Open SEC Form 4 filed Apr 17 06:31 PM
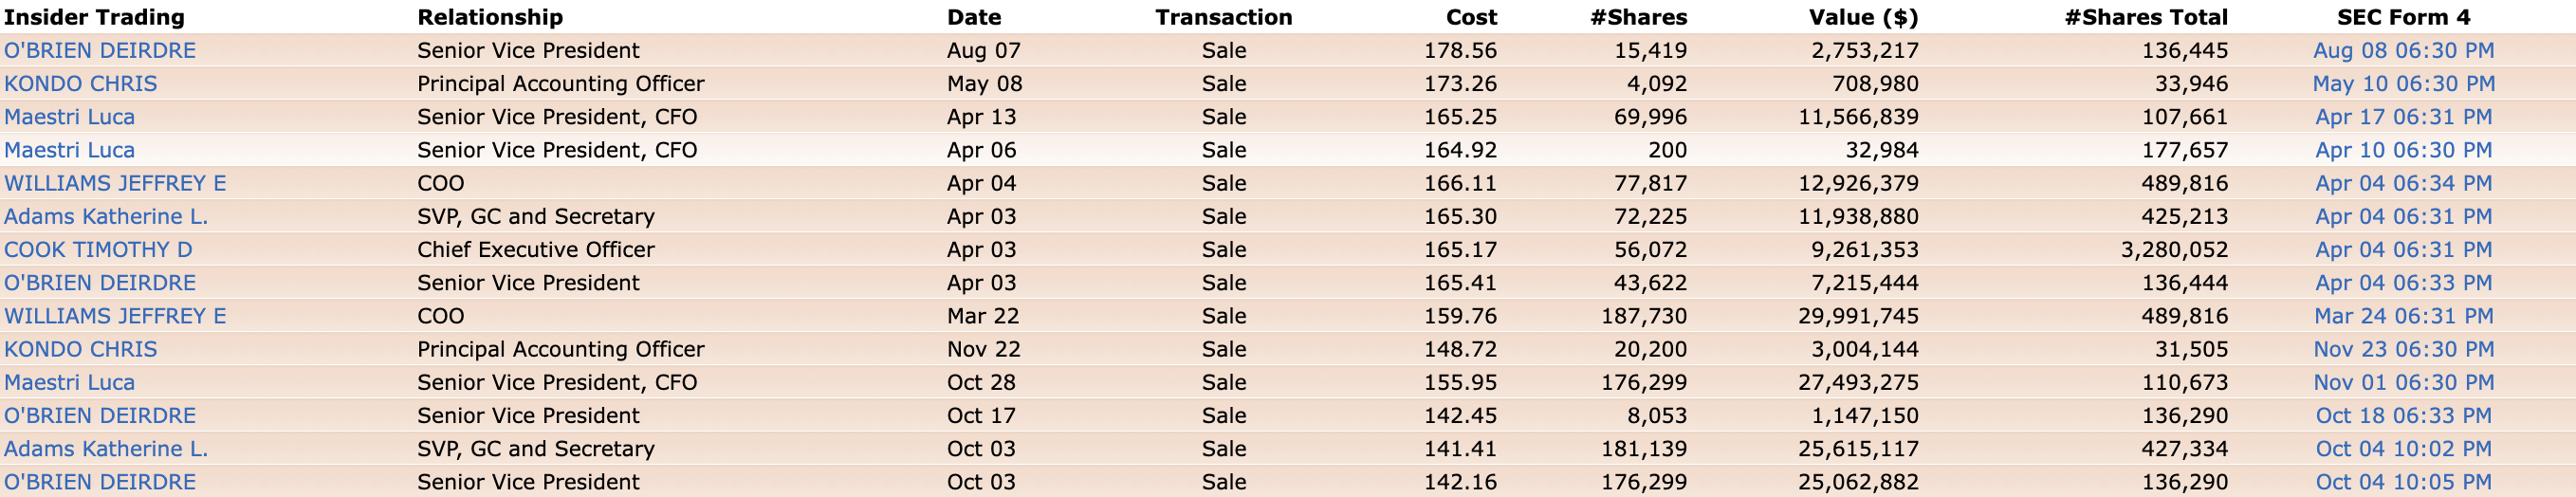2576x497 pixels. click(2403, 117)
